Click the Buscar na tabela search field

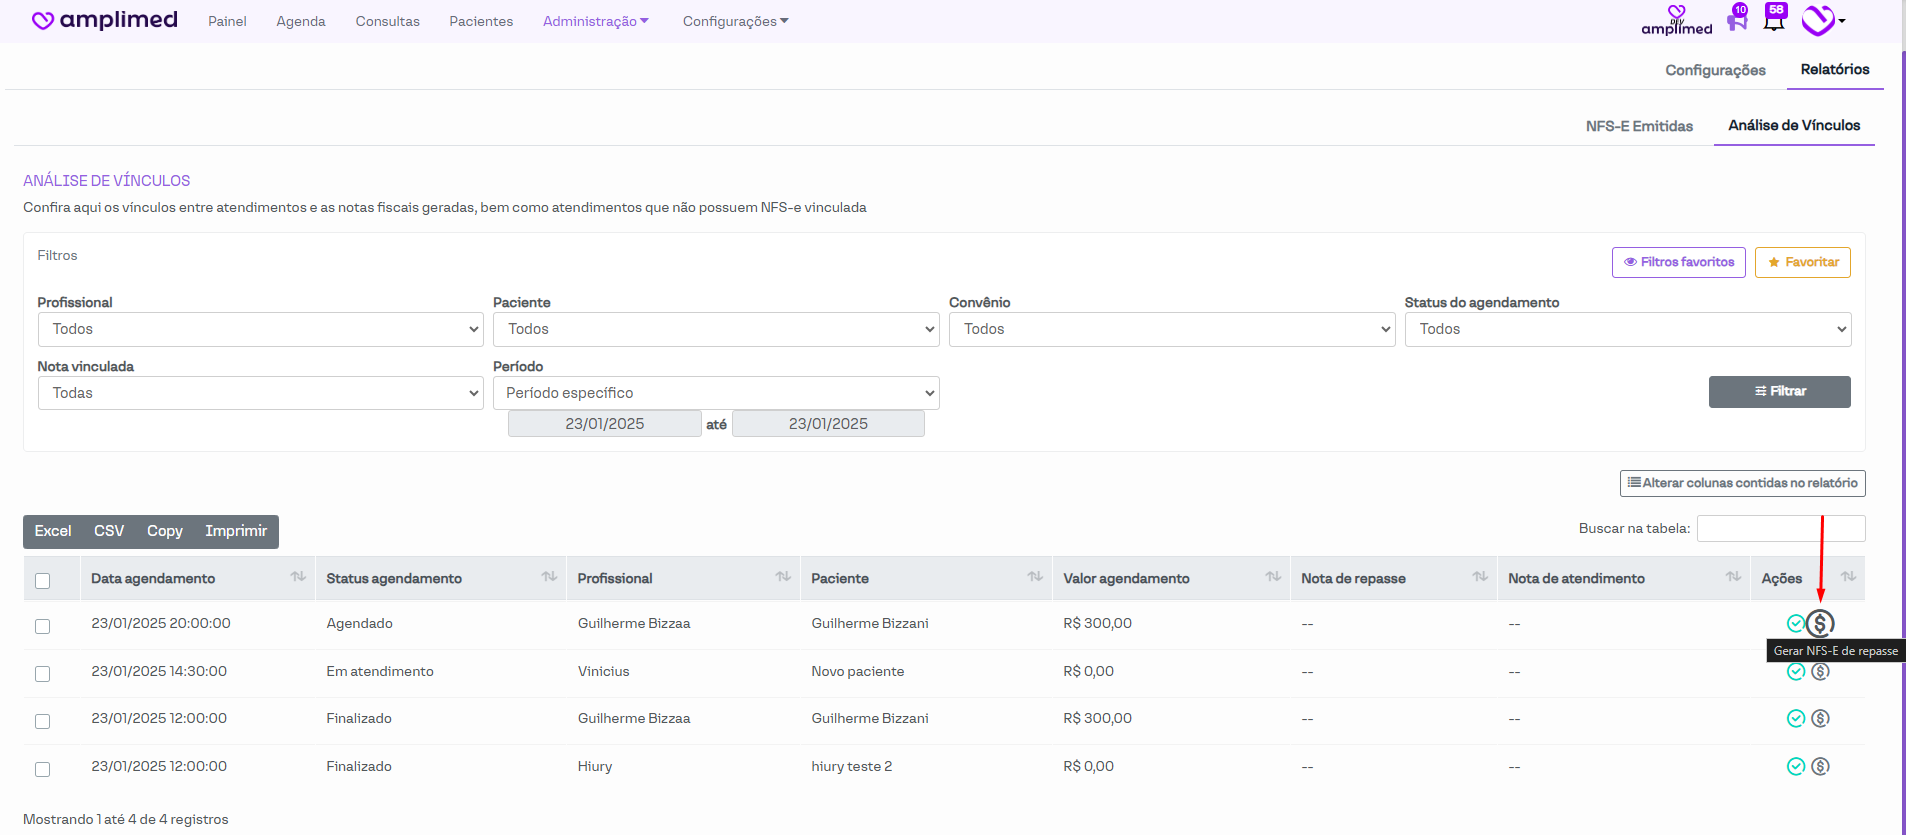[x=1780, y=528]
